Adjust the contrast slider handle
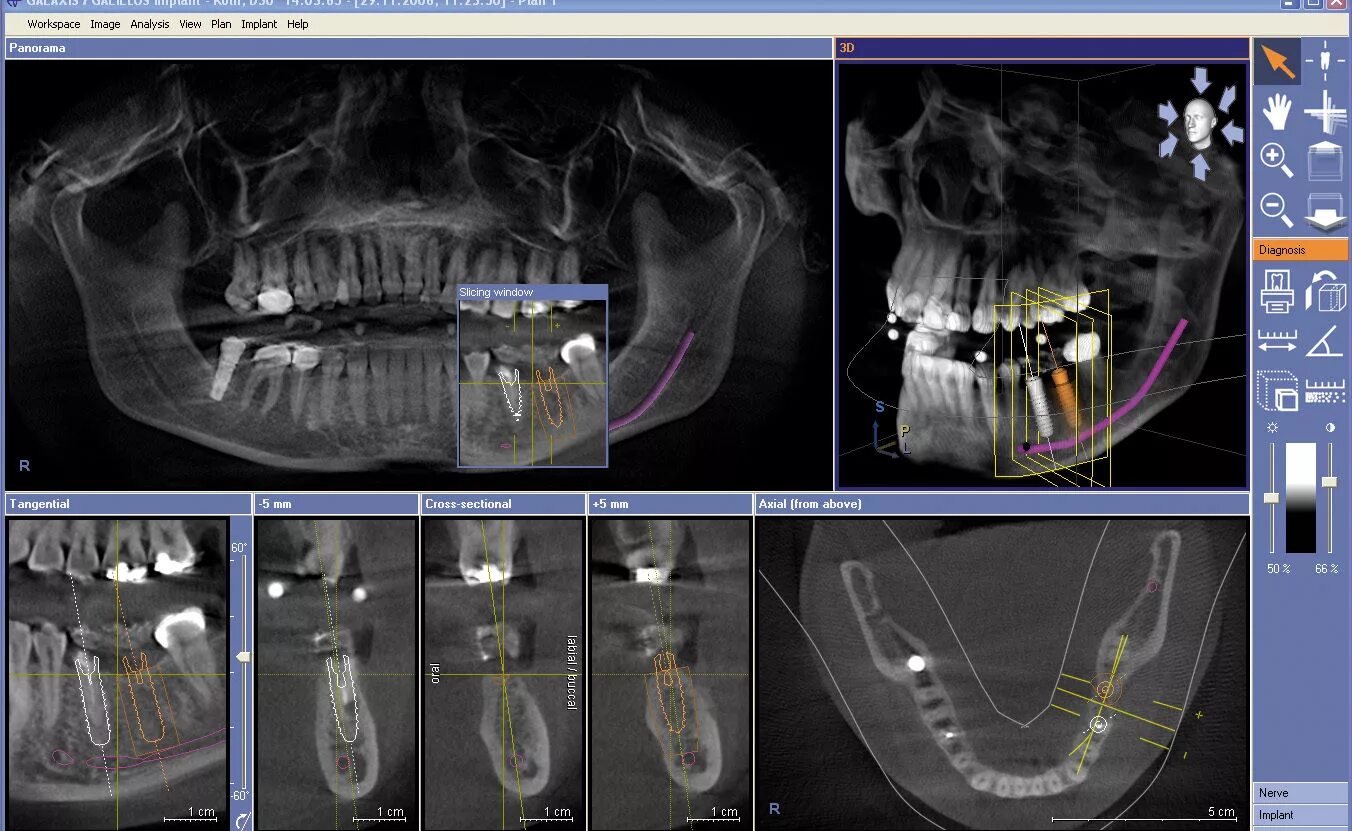The height and width of the screenshot is (831, 1352). (1330, 481)
